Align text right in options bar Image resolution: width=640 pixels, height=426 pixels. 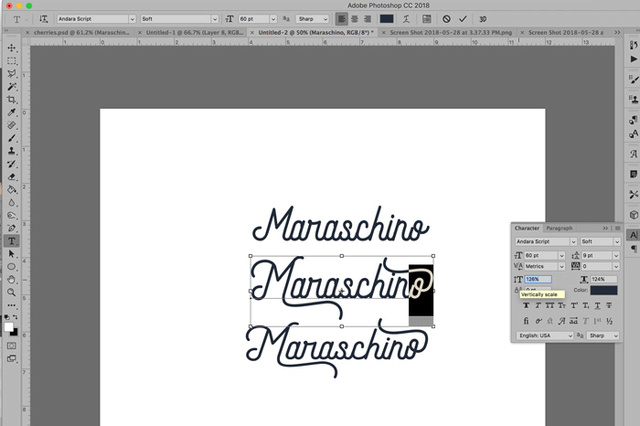[368, 19]
